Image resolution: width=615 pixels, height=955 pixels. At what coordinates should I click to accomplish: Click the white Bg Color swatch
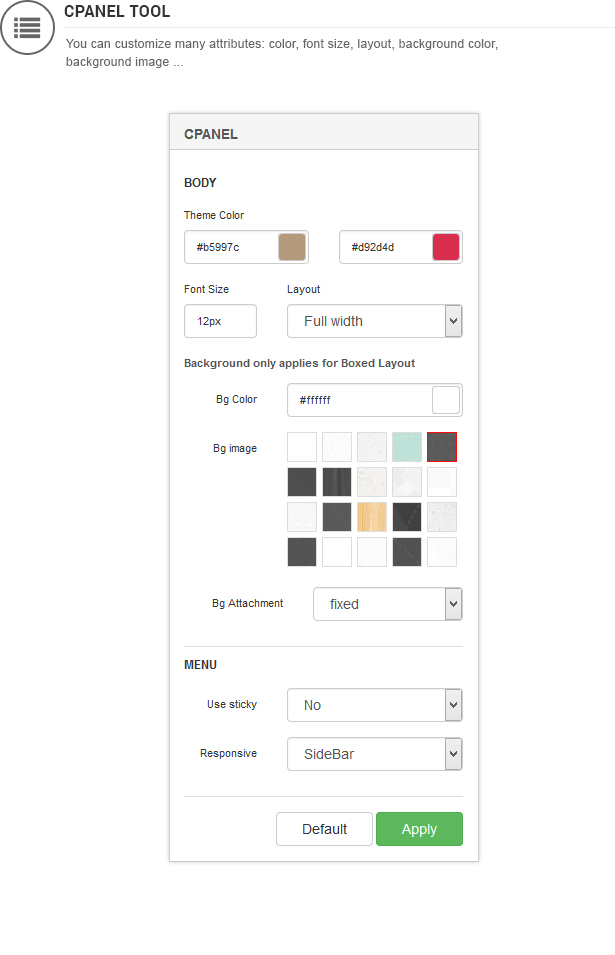(x=446, y=400)
